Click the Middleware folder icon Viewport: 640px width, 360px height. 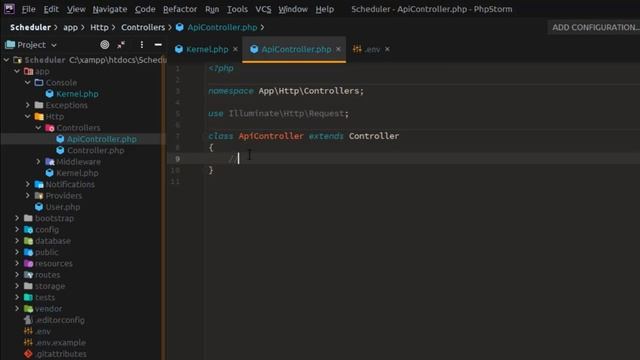tap(50, 162)
